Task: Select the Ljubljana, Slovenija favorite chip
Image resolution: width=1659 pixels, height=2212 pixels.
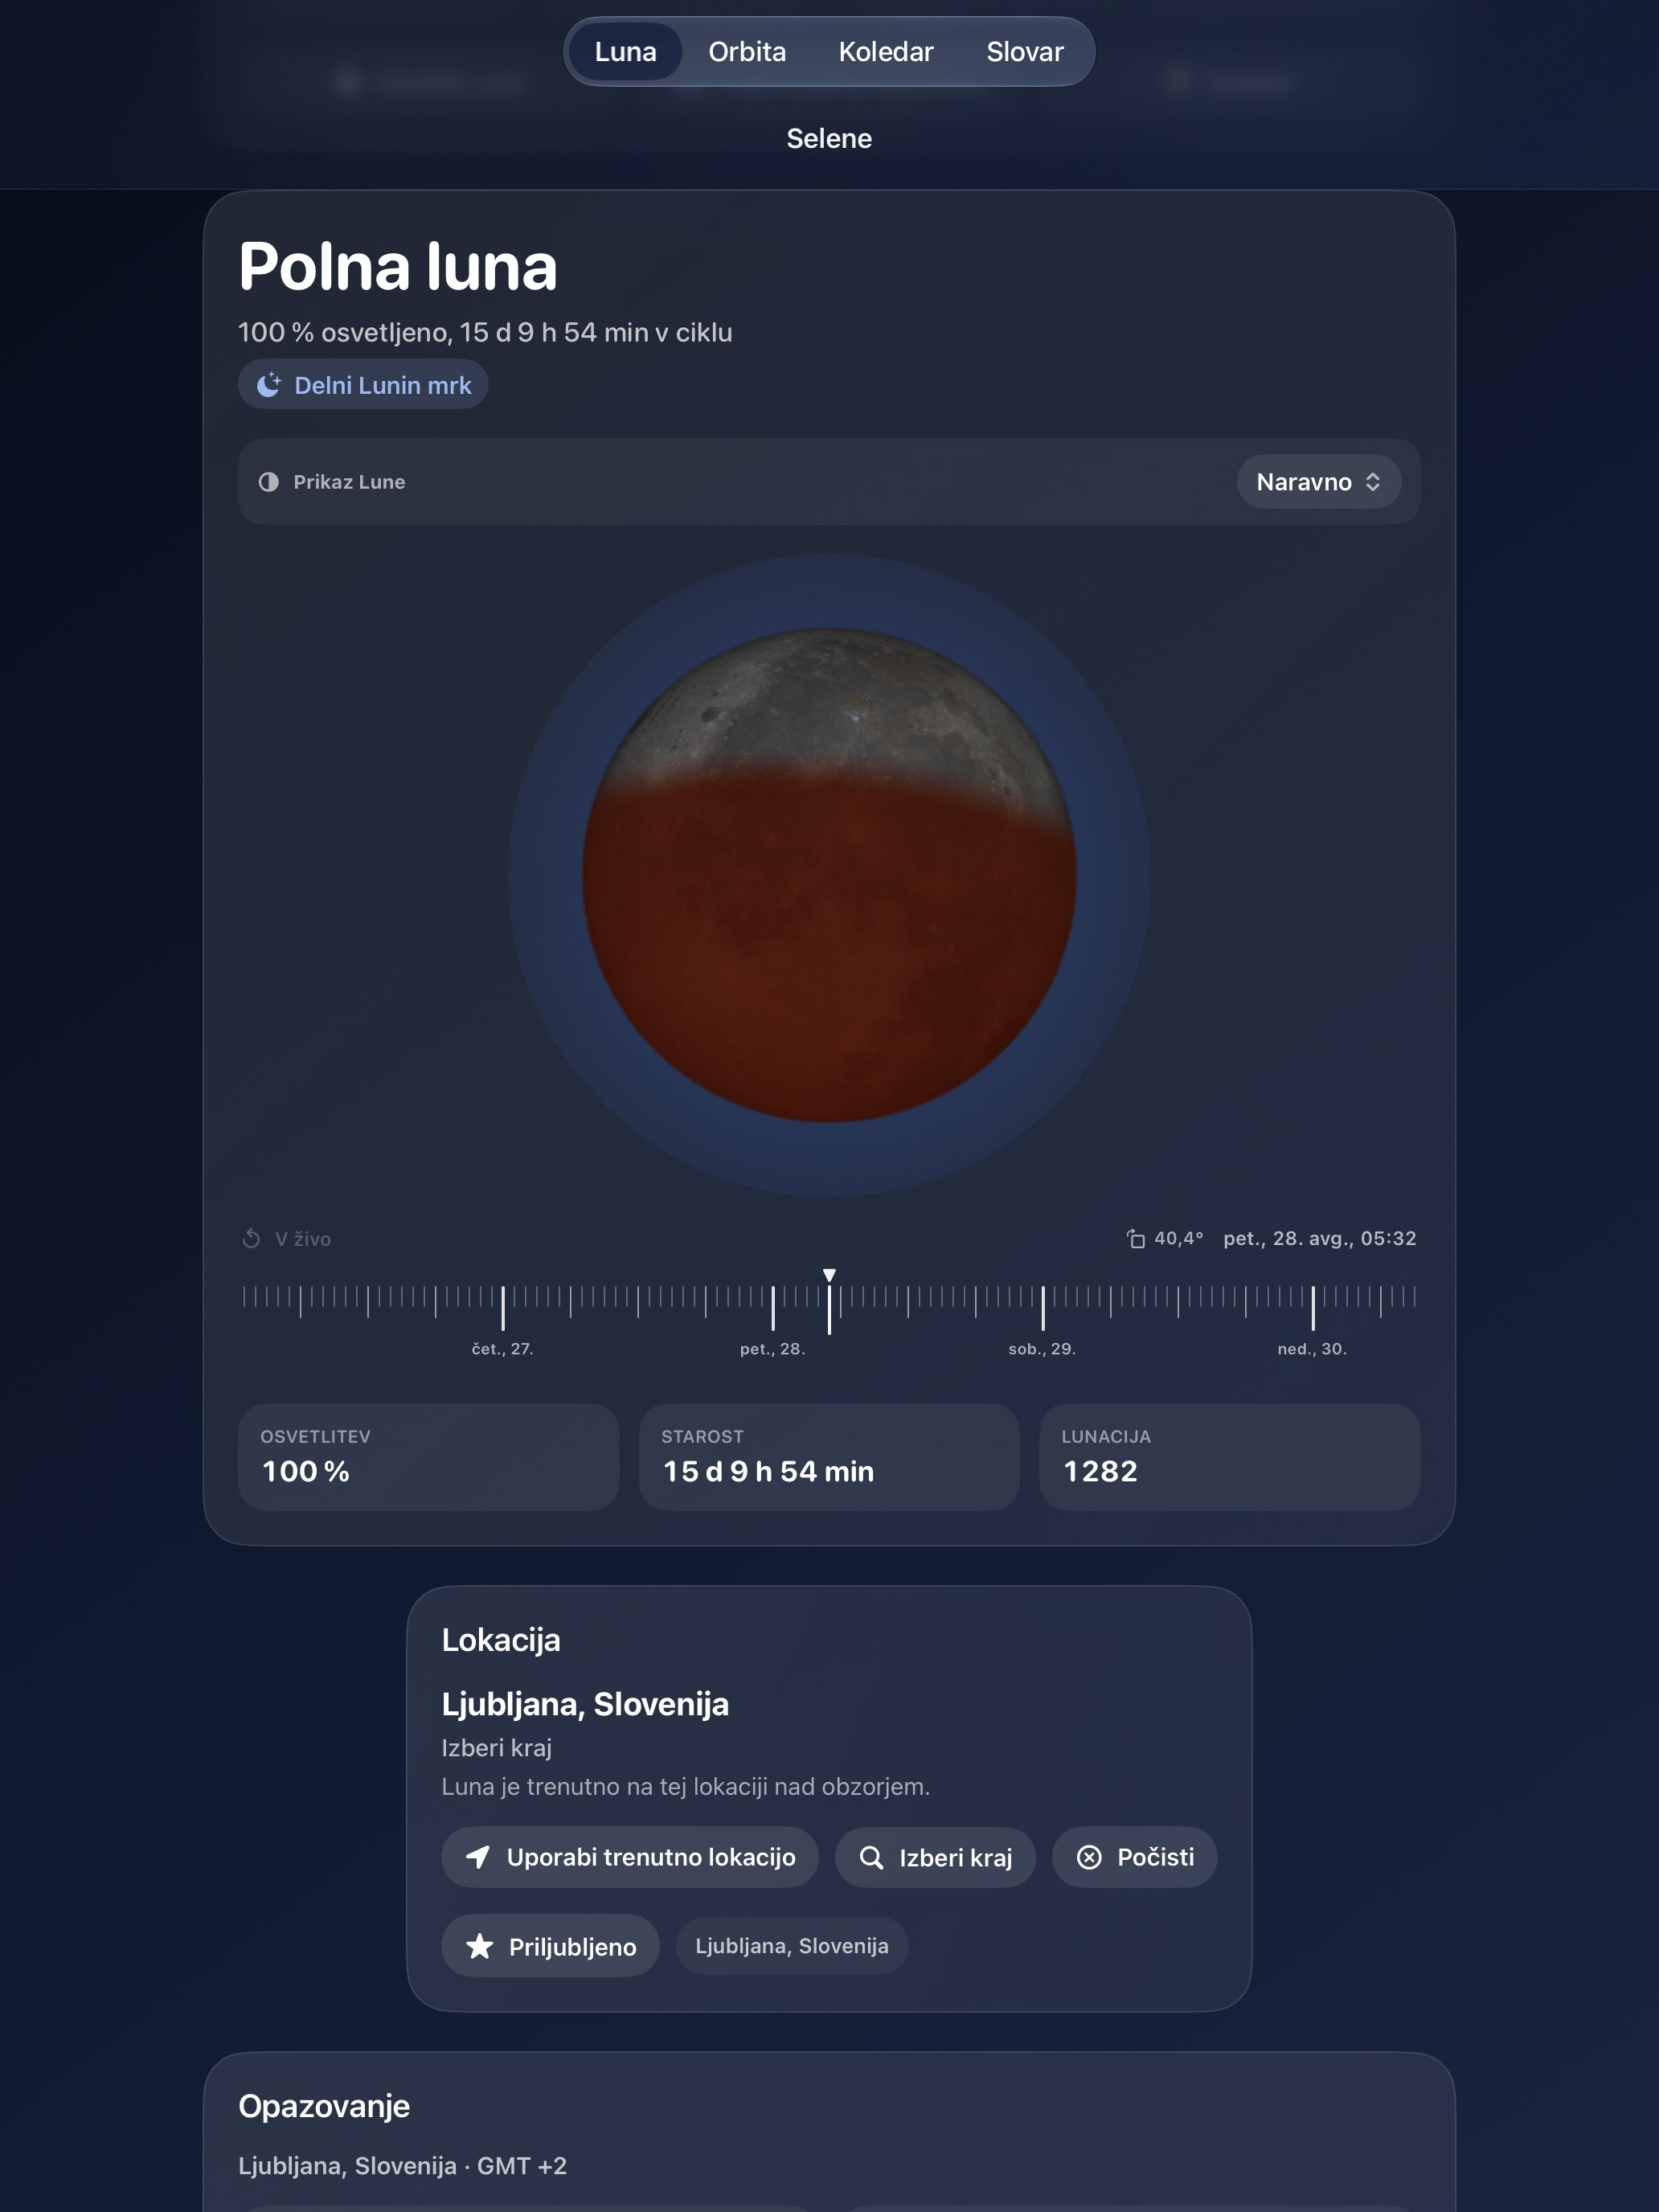Action: [792, 1946]
